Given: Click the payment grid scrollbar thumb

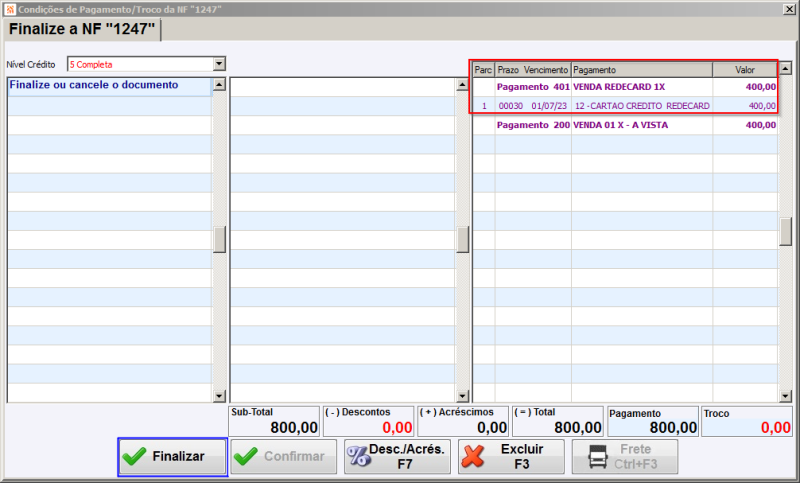Looking at the screenshot, I should (786, 232).
